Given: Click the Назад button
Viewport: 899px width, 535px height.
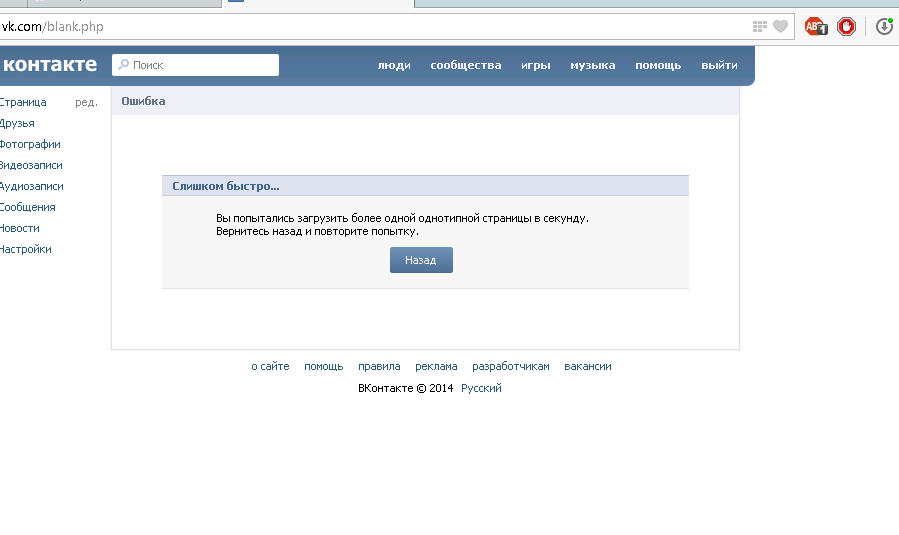Looking at the screenshot, I should coord(421,260).
